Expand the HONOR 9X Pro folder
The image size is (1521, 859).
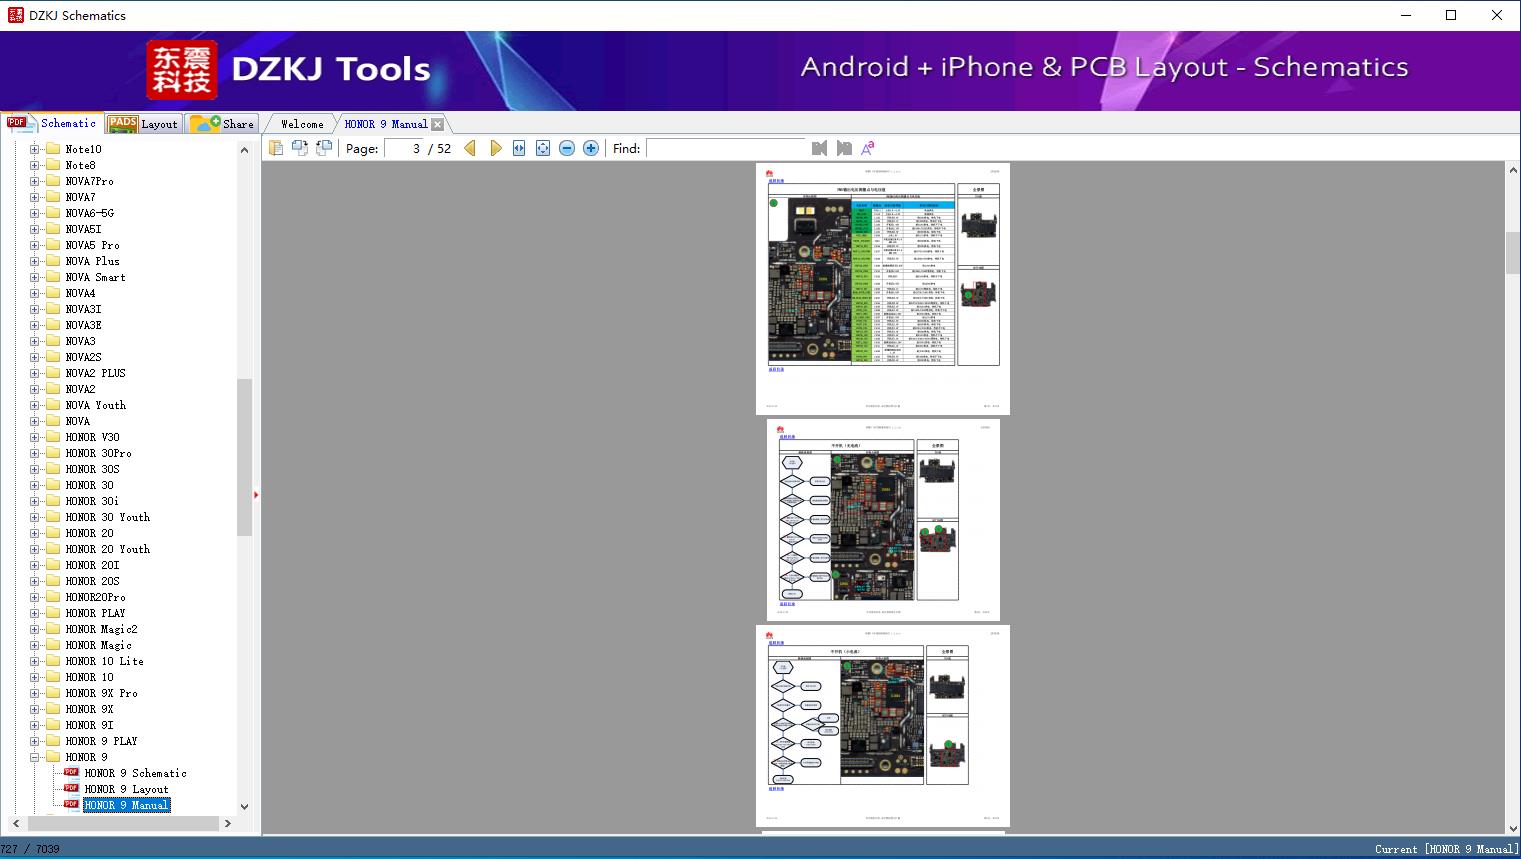34,693
